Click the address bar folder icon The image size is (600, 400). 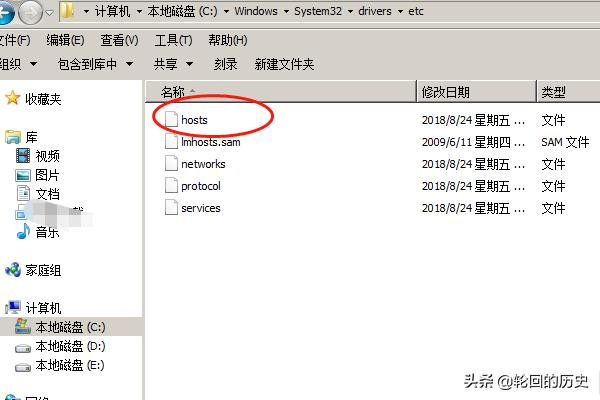(x=68, y=11)
